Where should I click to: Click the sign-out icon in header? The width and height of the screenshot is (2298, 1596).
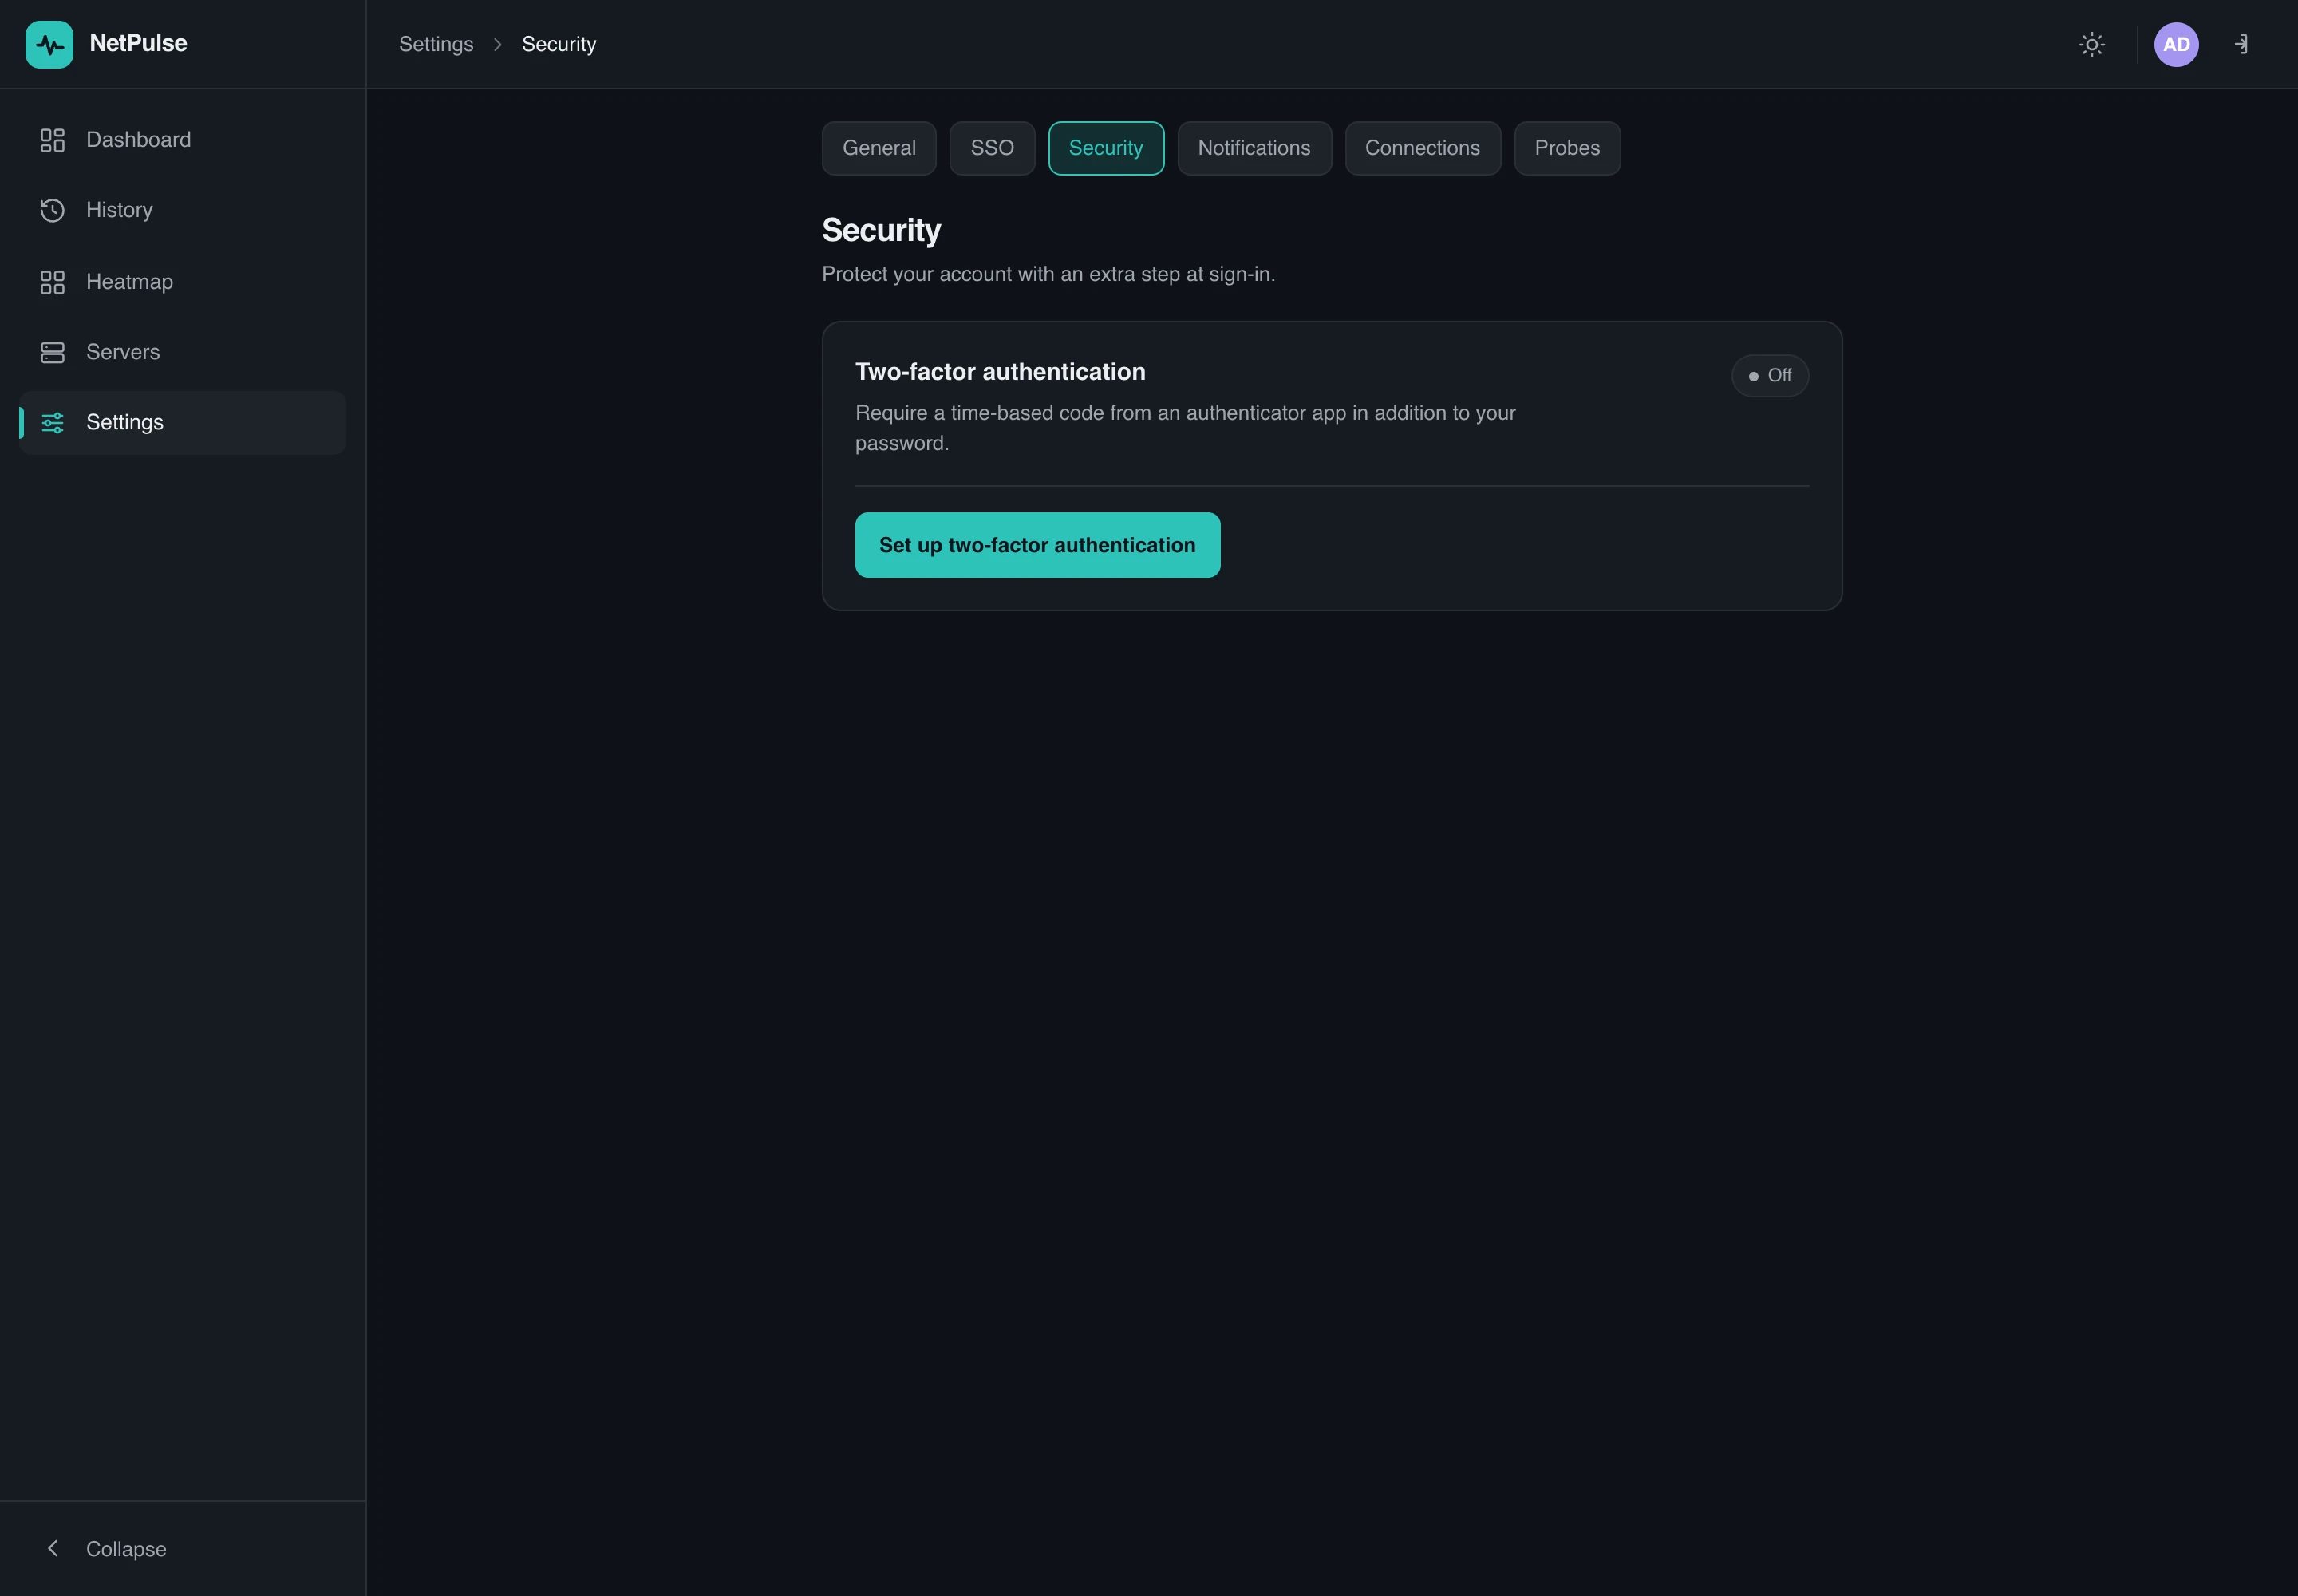click(2241, 44)
